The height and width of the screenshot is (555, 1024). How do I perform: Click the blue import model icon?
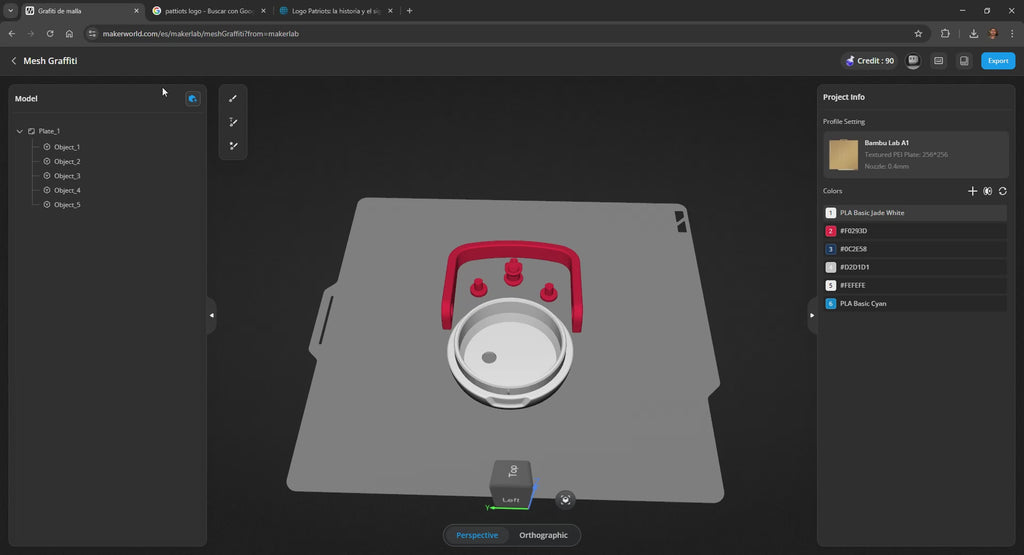point(193,99)
